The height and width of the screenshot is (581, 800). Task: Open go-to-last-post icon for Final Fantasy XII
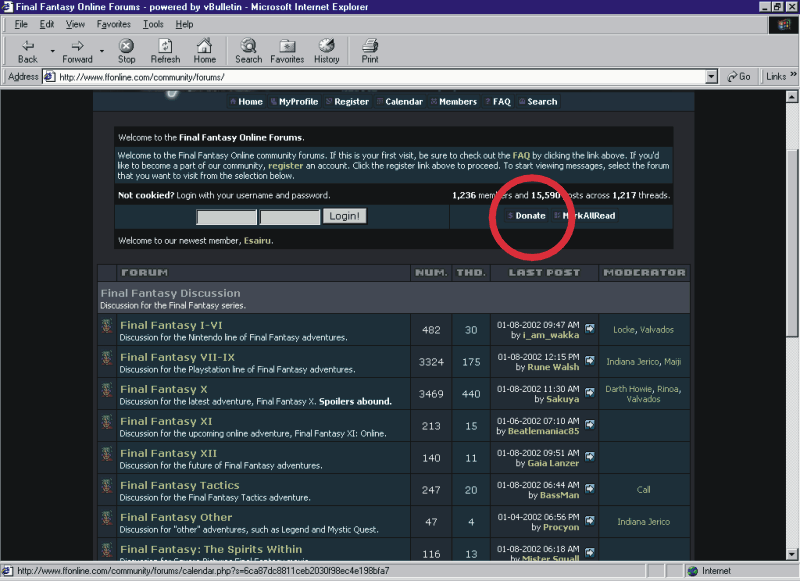click(590, 457)
